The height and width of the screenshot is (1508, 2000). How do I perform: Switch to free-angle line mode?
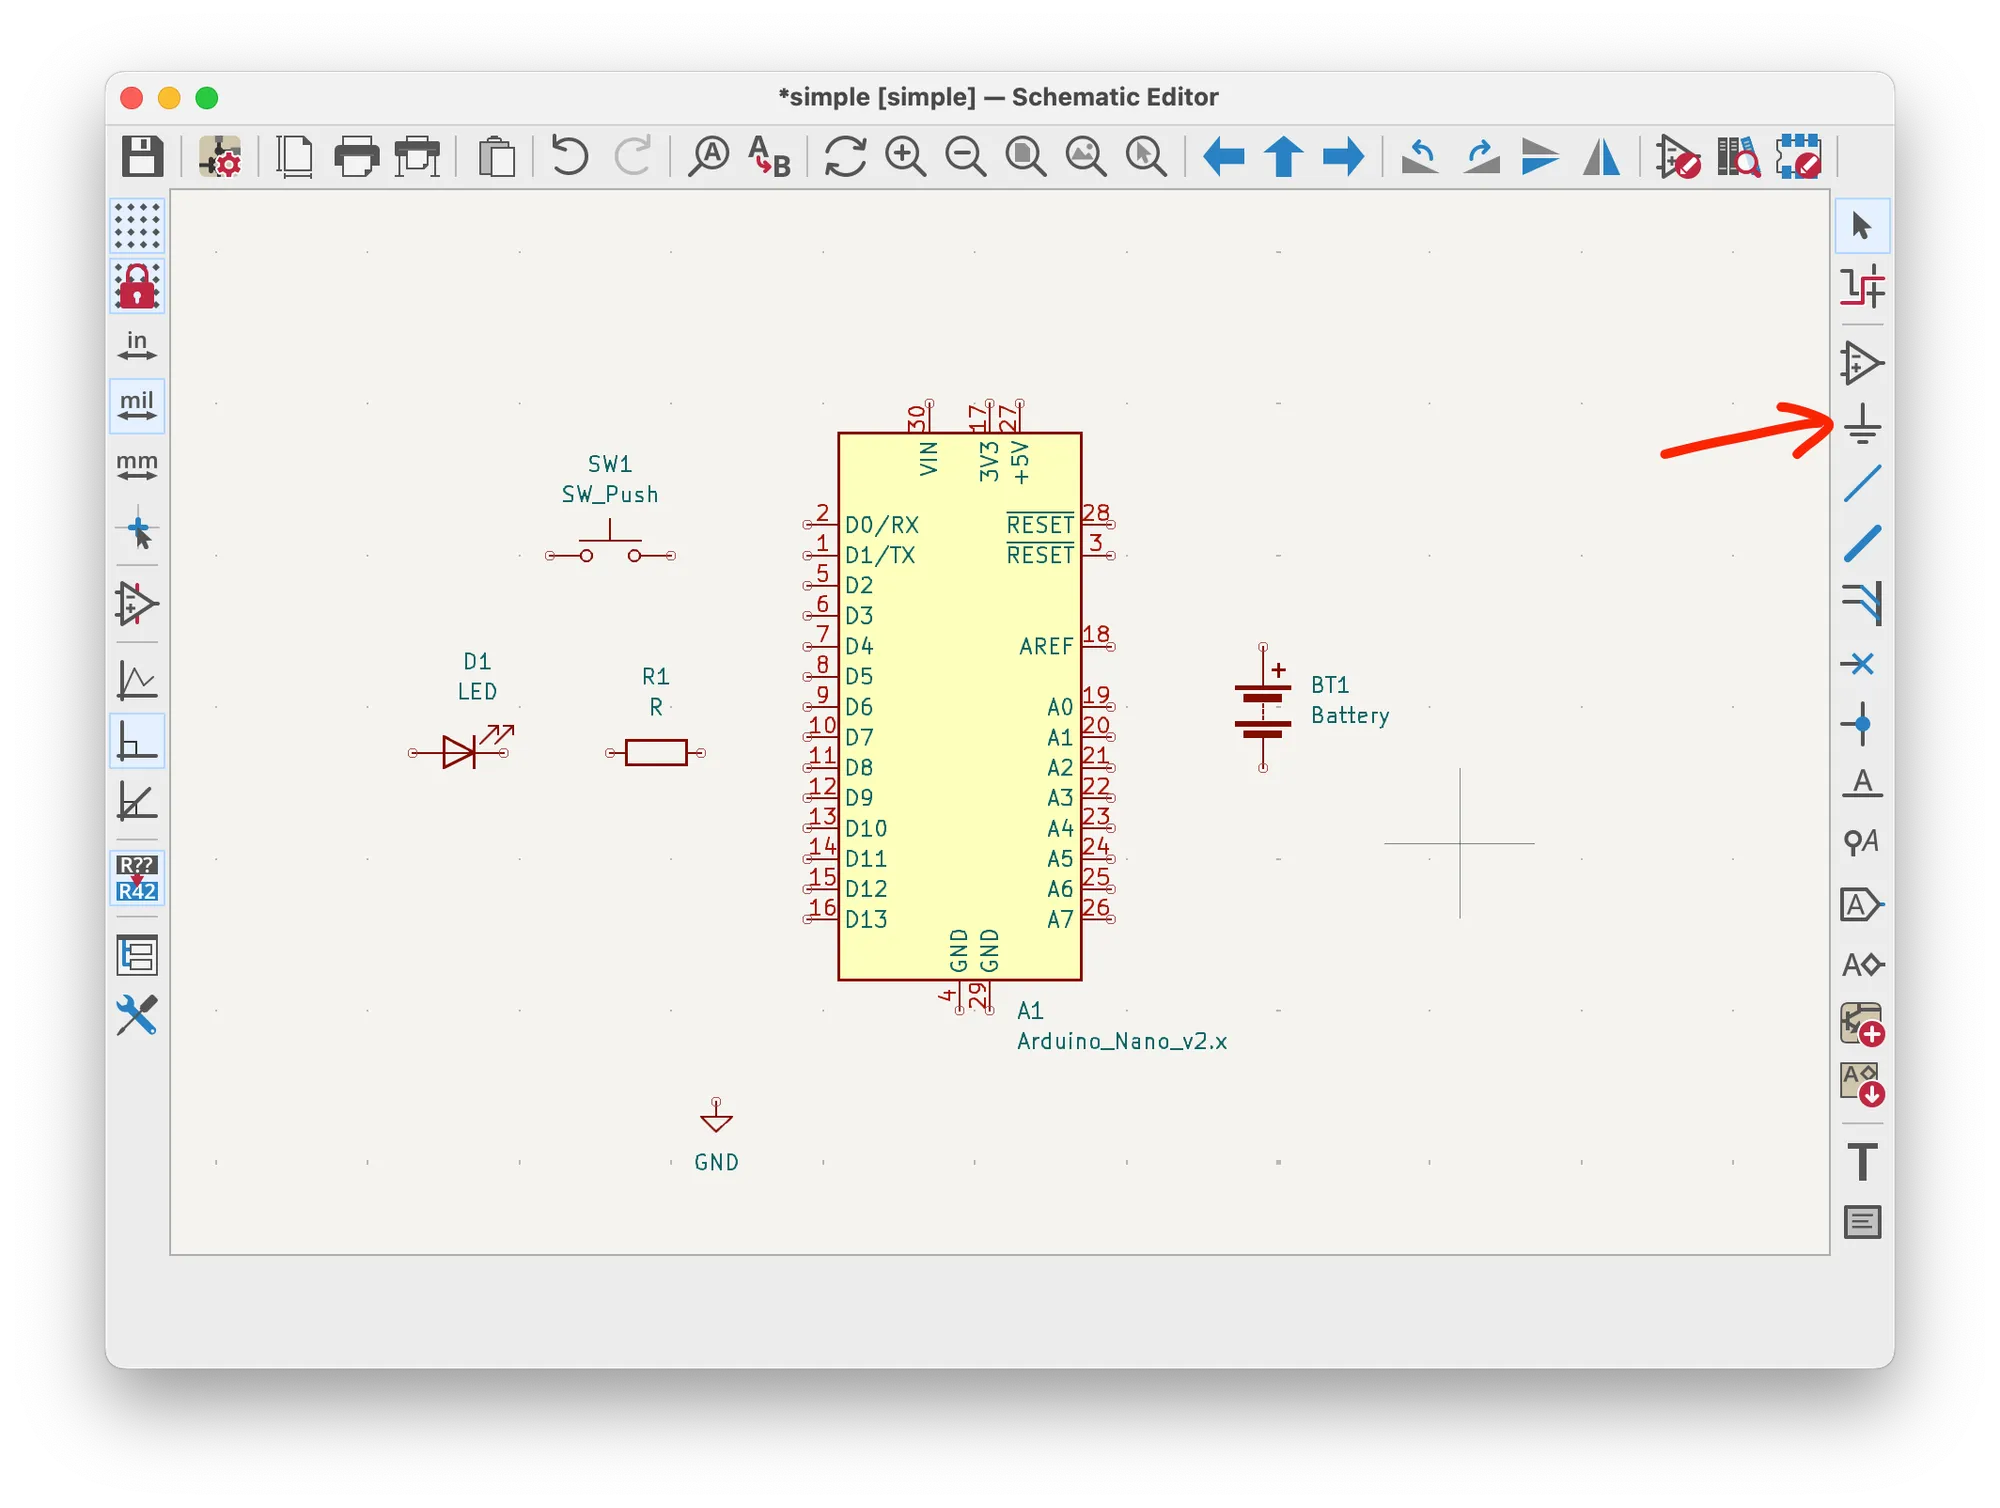137,681
